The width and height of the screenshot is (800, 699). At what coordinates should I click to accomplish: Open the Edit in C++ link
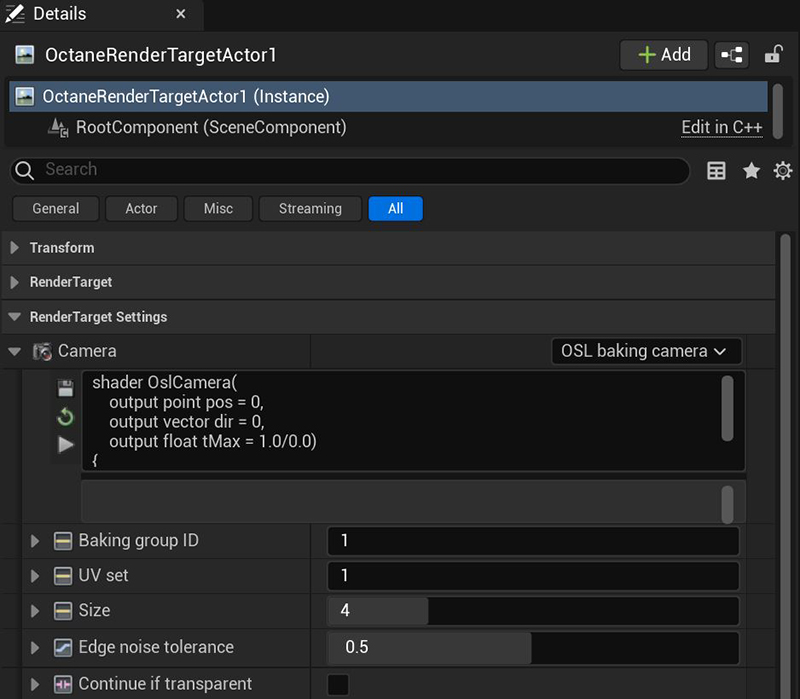(x=722, y=127)
